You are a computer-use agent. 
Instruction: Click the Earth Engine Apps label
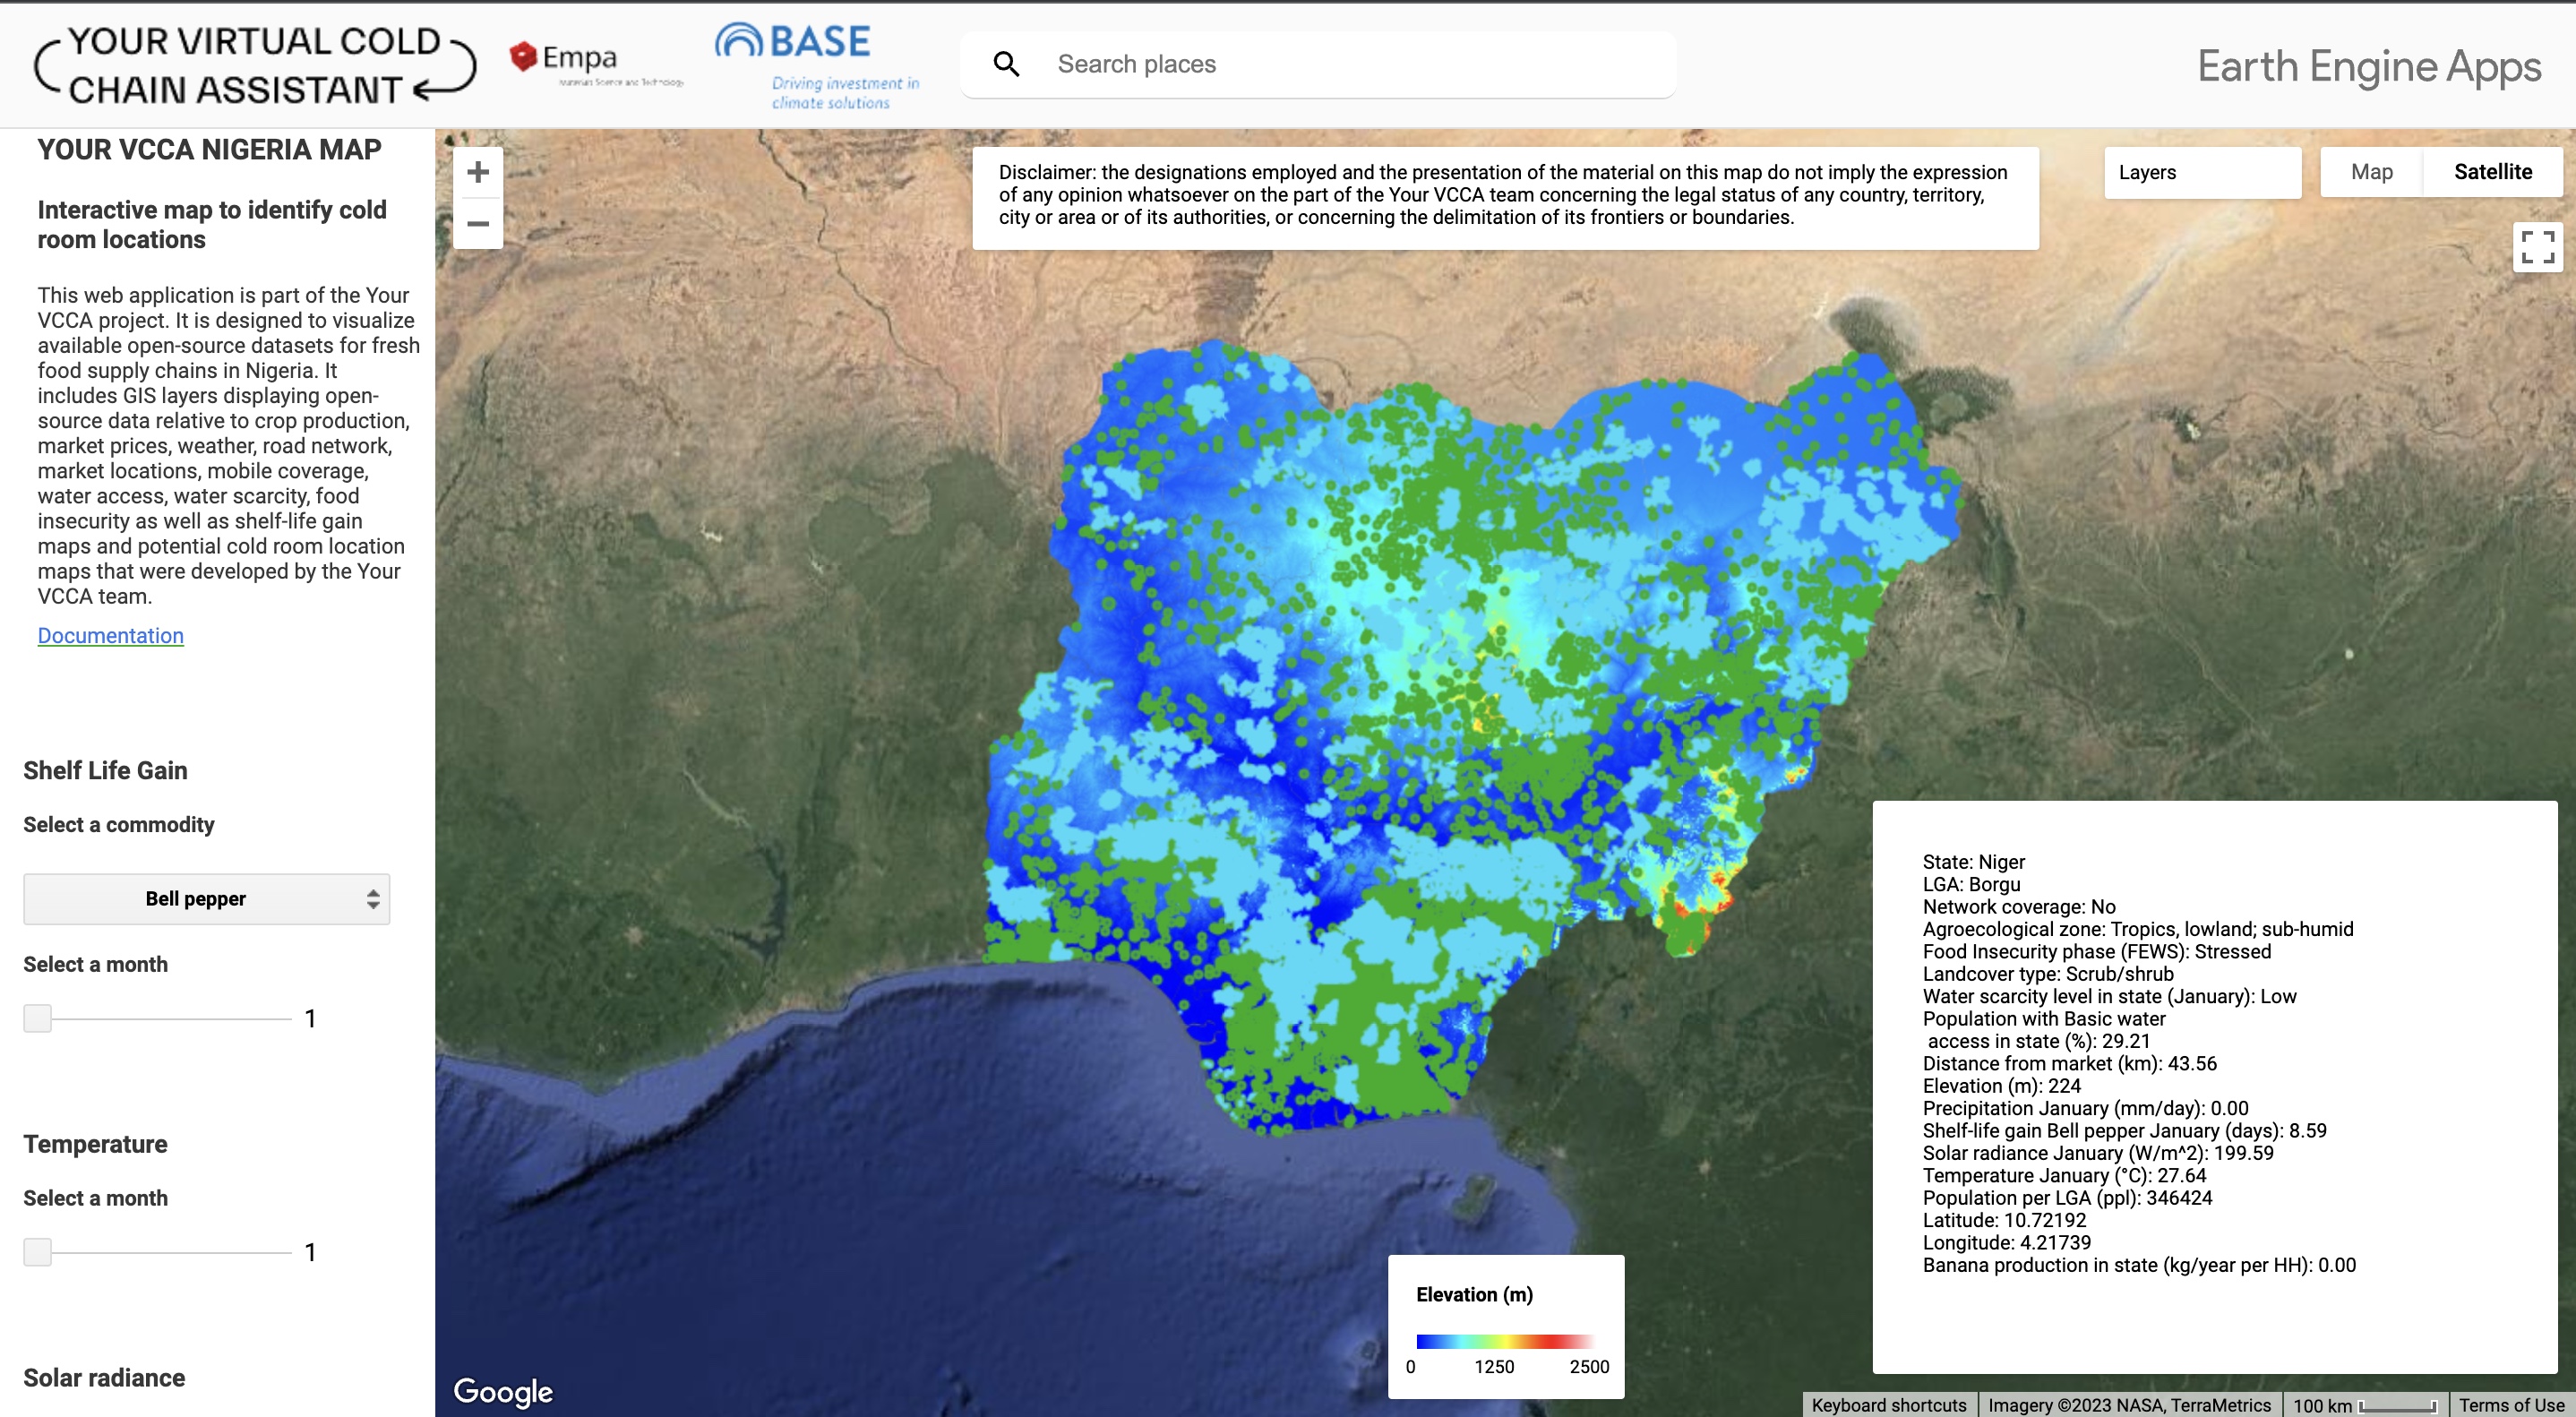pyautogui.click(x=2368, y=66)
